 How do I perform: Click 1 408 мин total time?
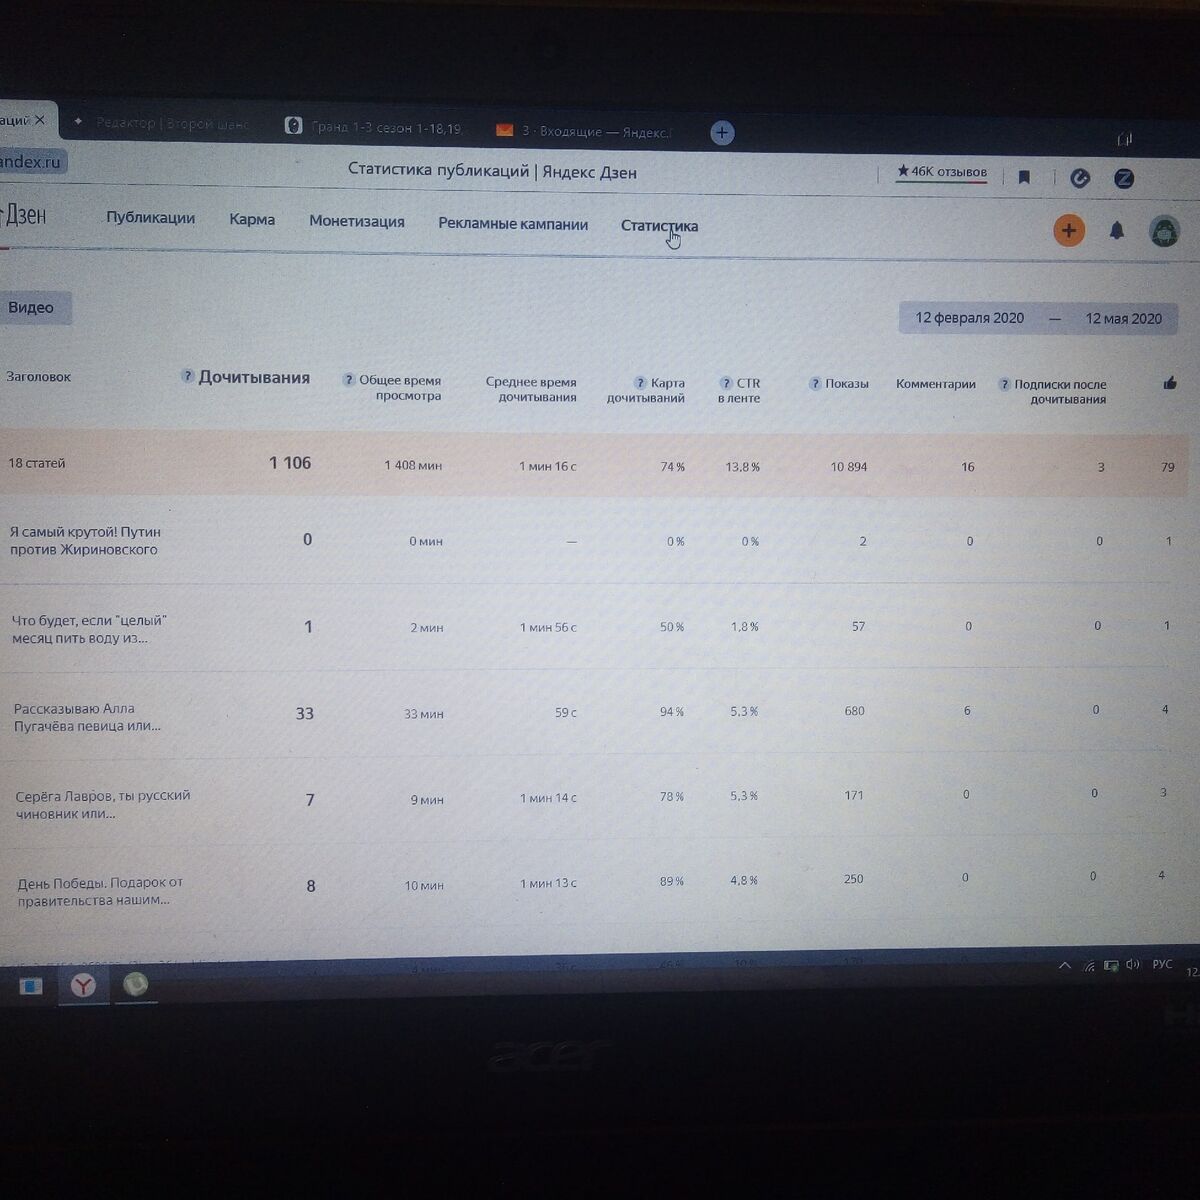(x=413, y=465)
